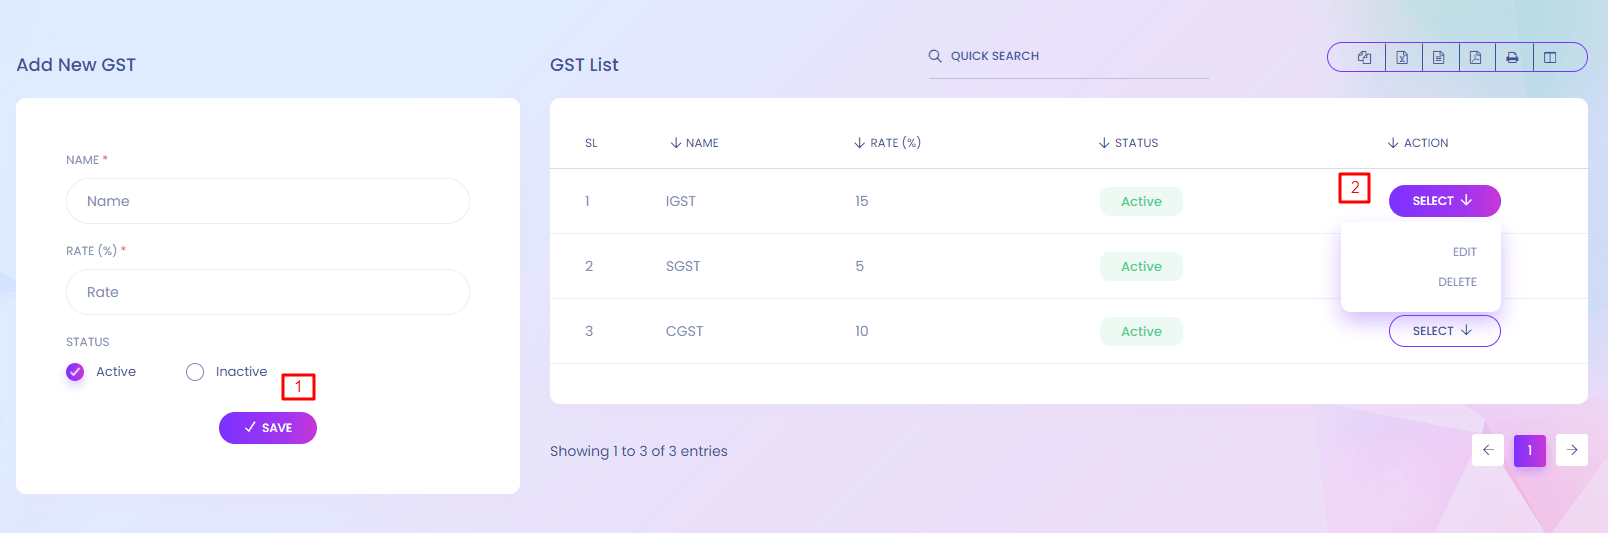Export GST list to Excel
The height and width of the screenshot is (533, 1608).
click(1402, 58)
